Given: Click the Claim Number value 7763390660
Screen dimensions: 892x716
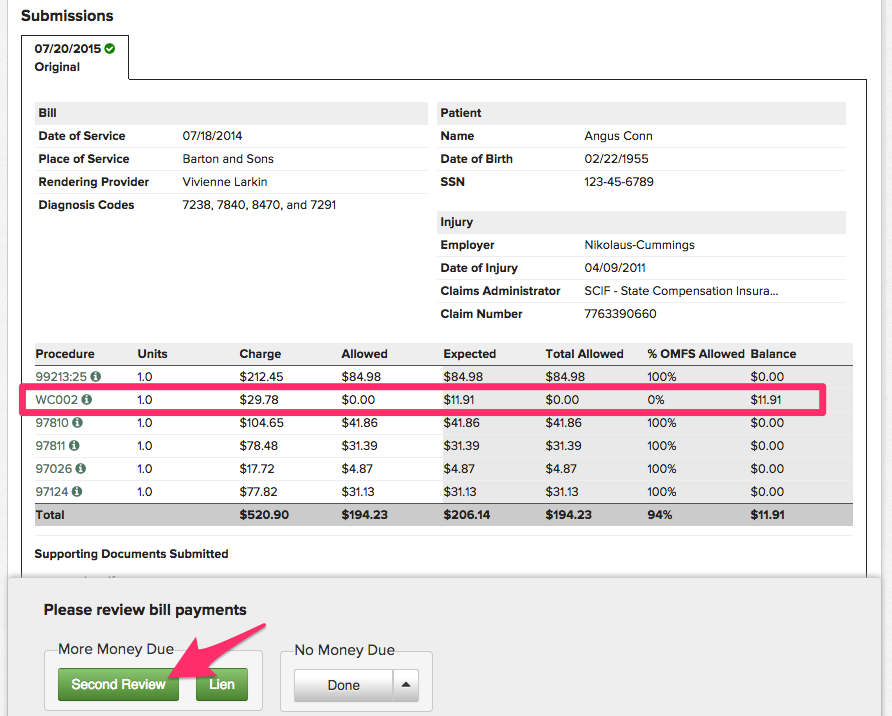Looking at the screenshot, I should 620,314.
